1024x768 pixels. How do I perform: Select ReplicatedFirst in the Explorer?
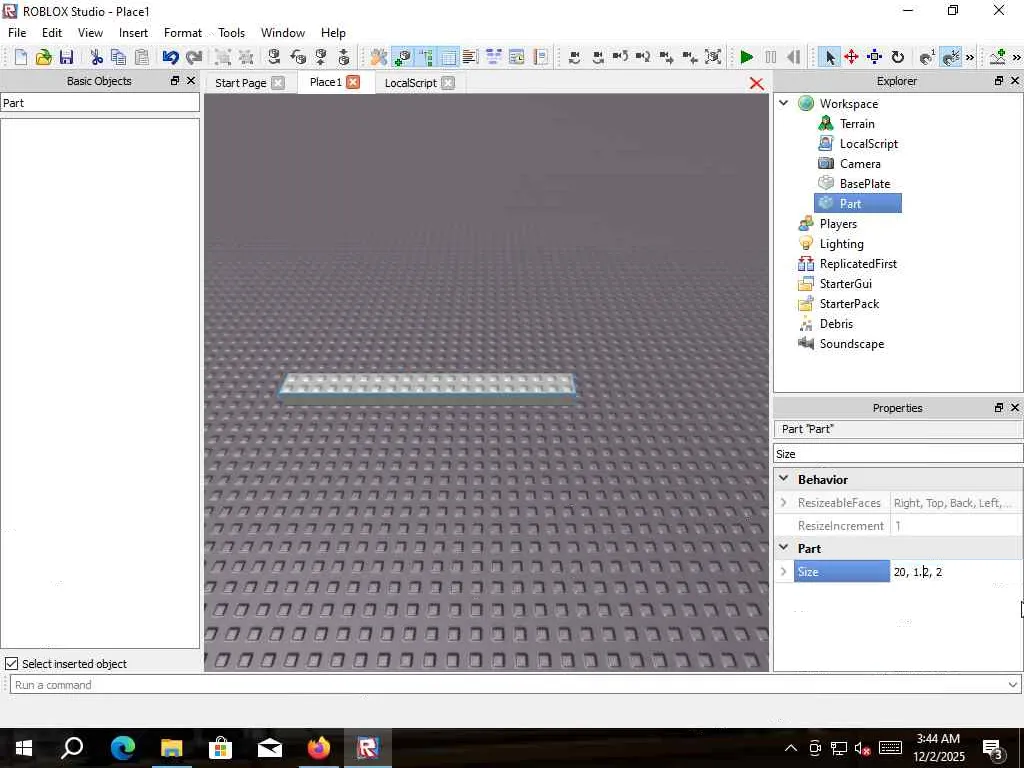click(x=858, y=264)
